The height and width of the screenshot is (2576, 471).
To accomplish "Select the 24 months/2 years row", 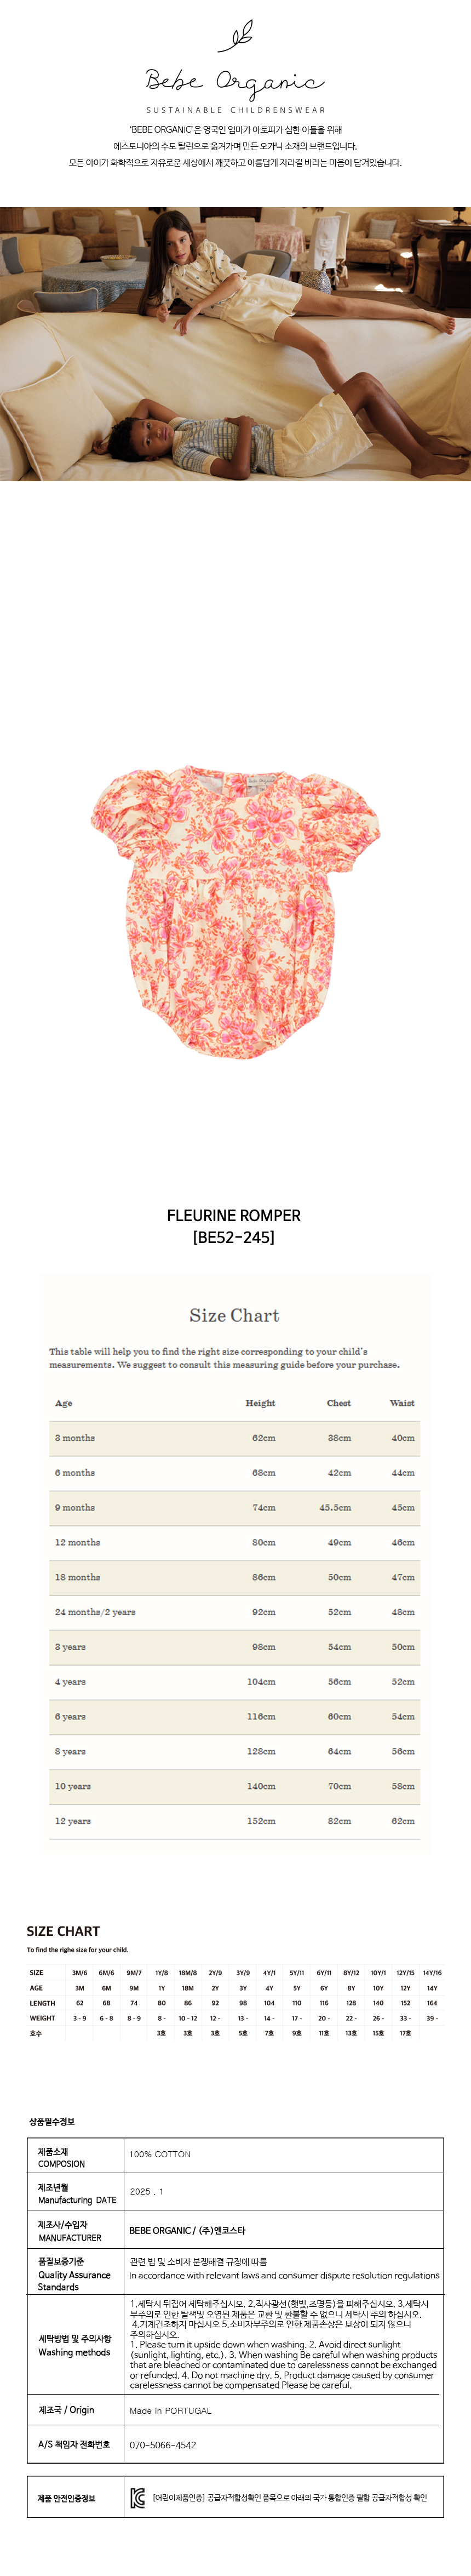I will coord(235,1612).
